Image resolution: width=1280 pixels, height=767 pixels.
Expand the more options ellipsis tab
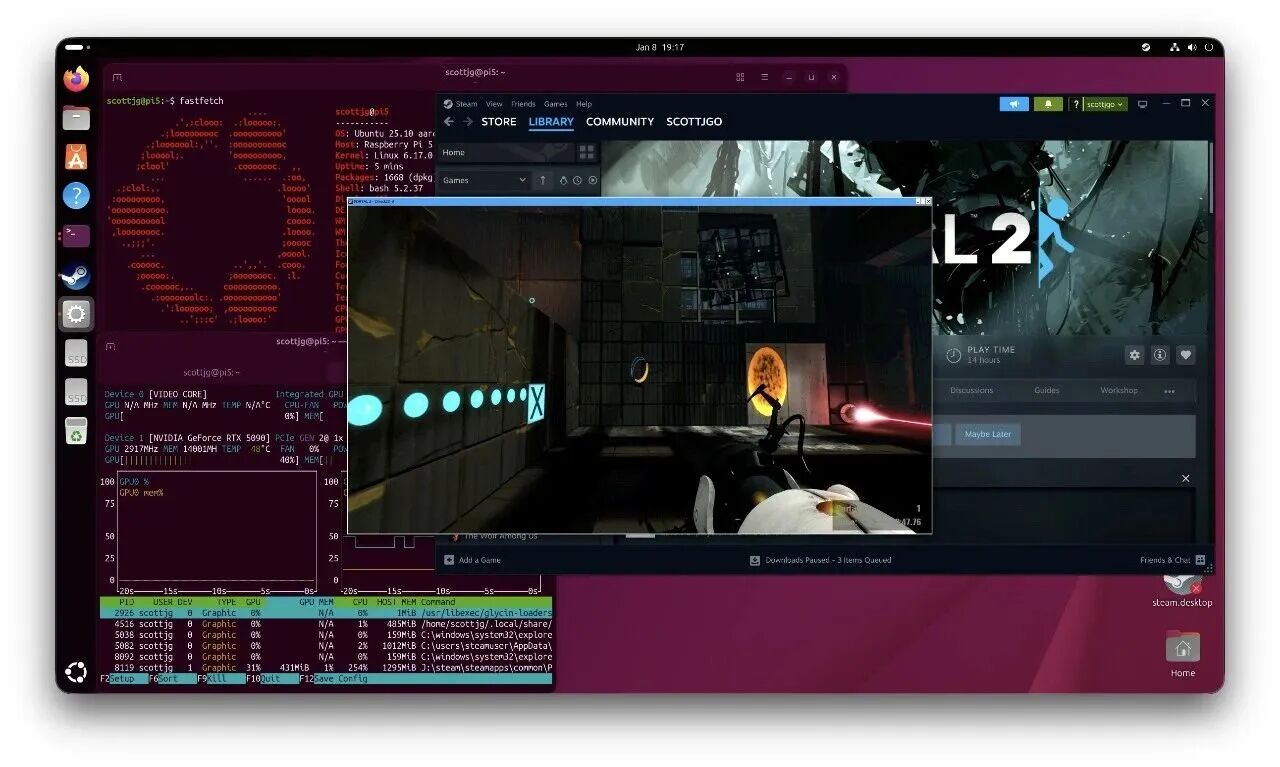point(1169,392)
